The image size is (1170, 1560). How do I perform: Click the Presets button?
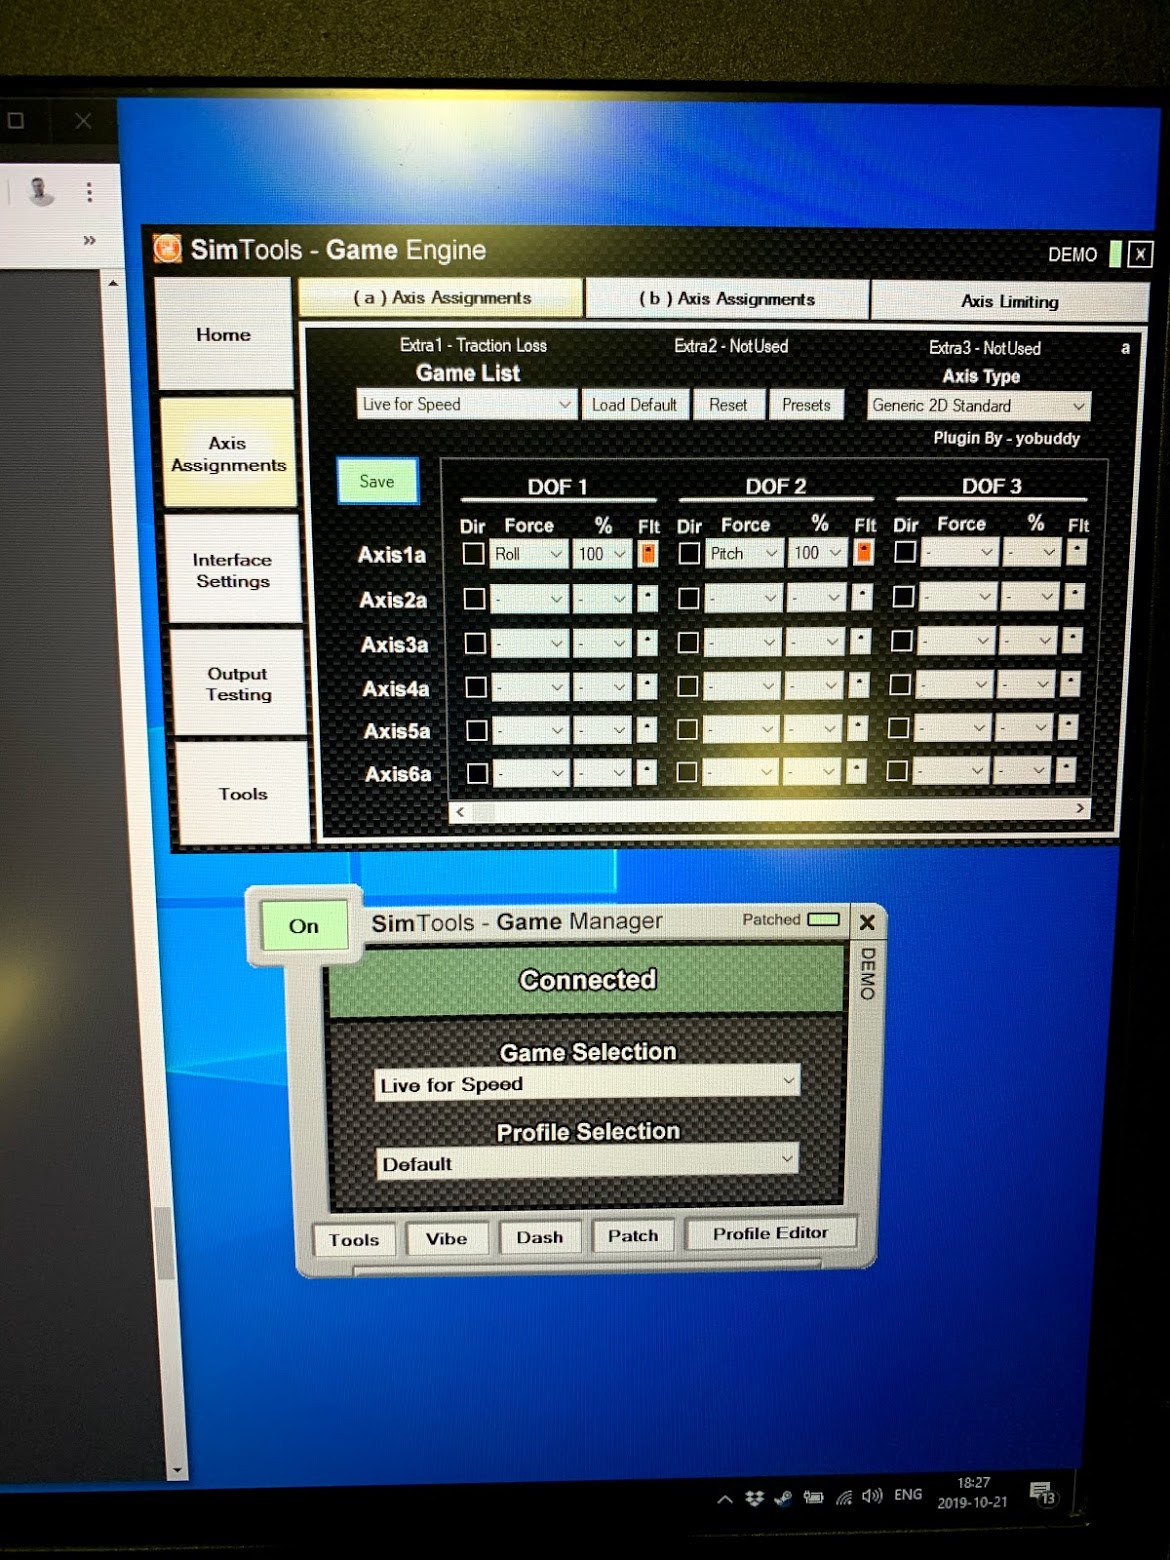click(x=806, y=404)
